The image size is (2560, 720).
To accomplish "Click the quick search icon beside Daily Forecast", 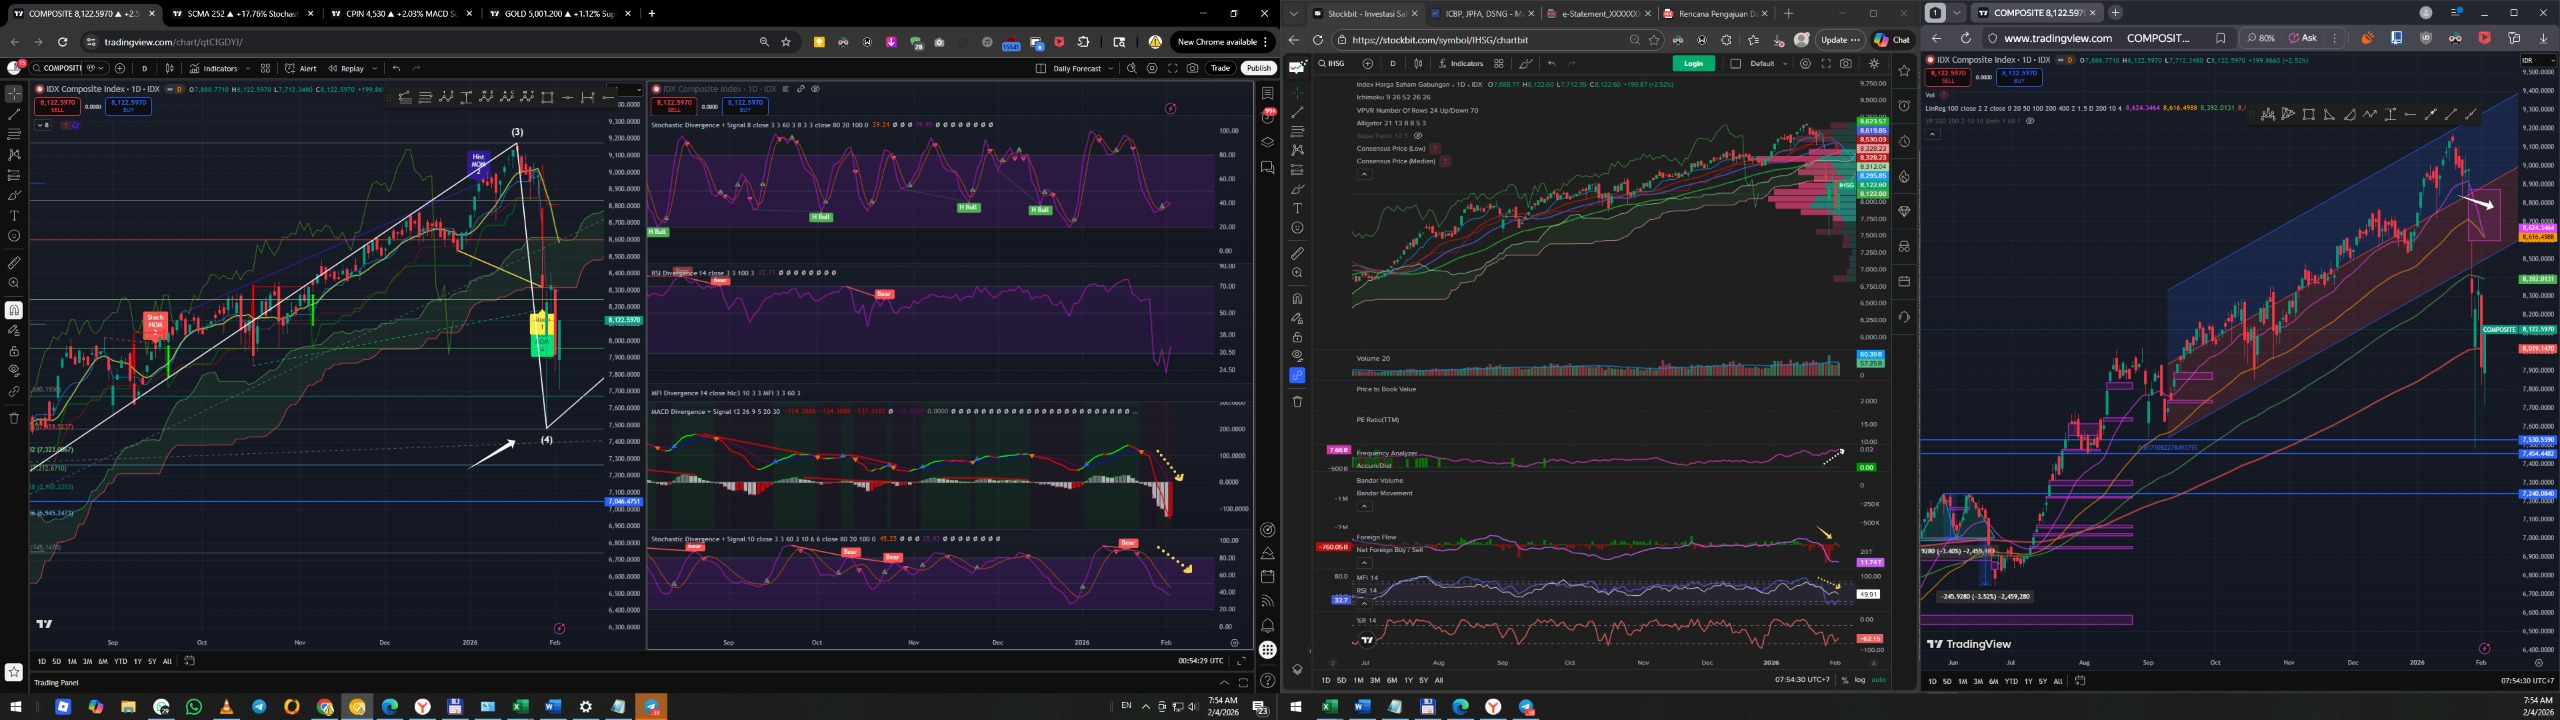I will (1131, 68).
